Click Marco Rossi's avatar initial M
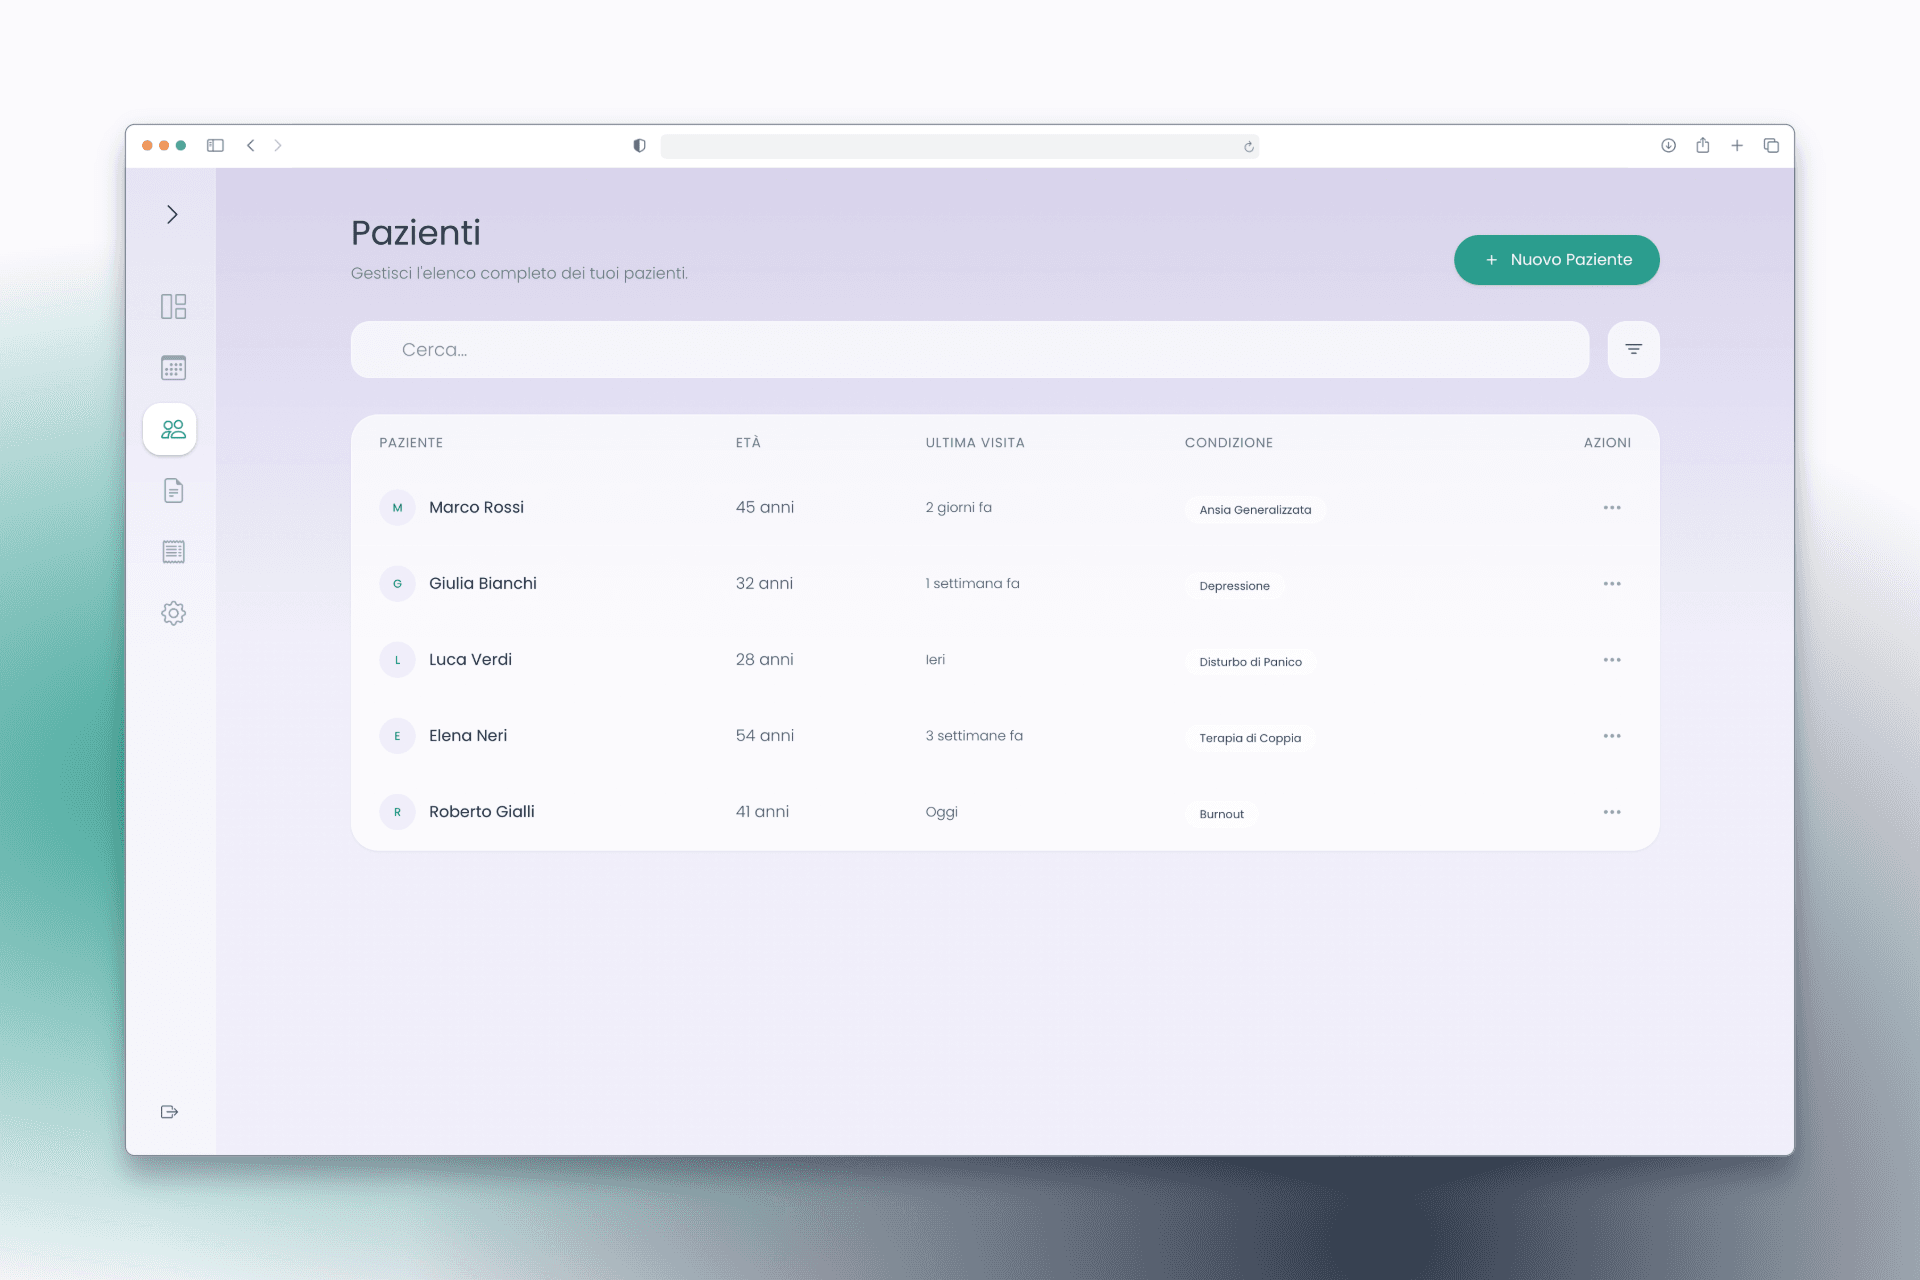The height and width of the screenshot is (1280, 1920). (x=397, y=508)
